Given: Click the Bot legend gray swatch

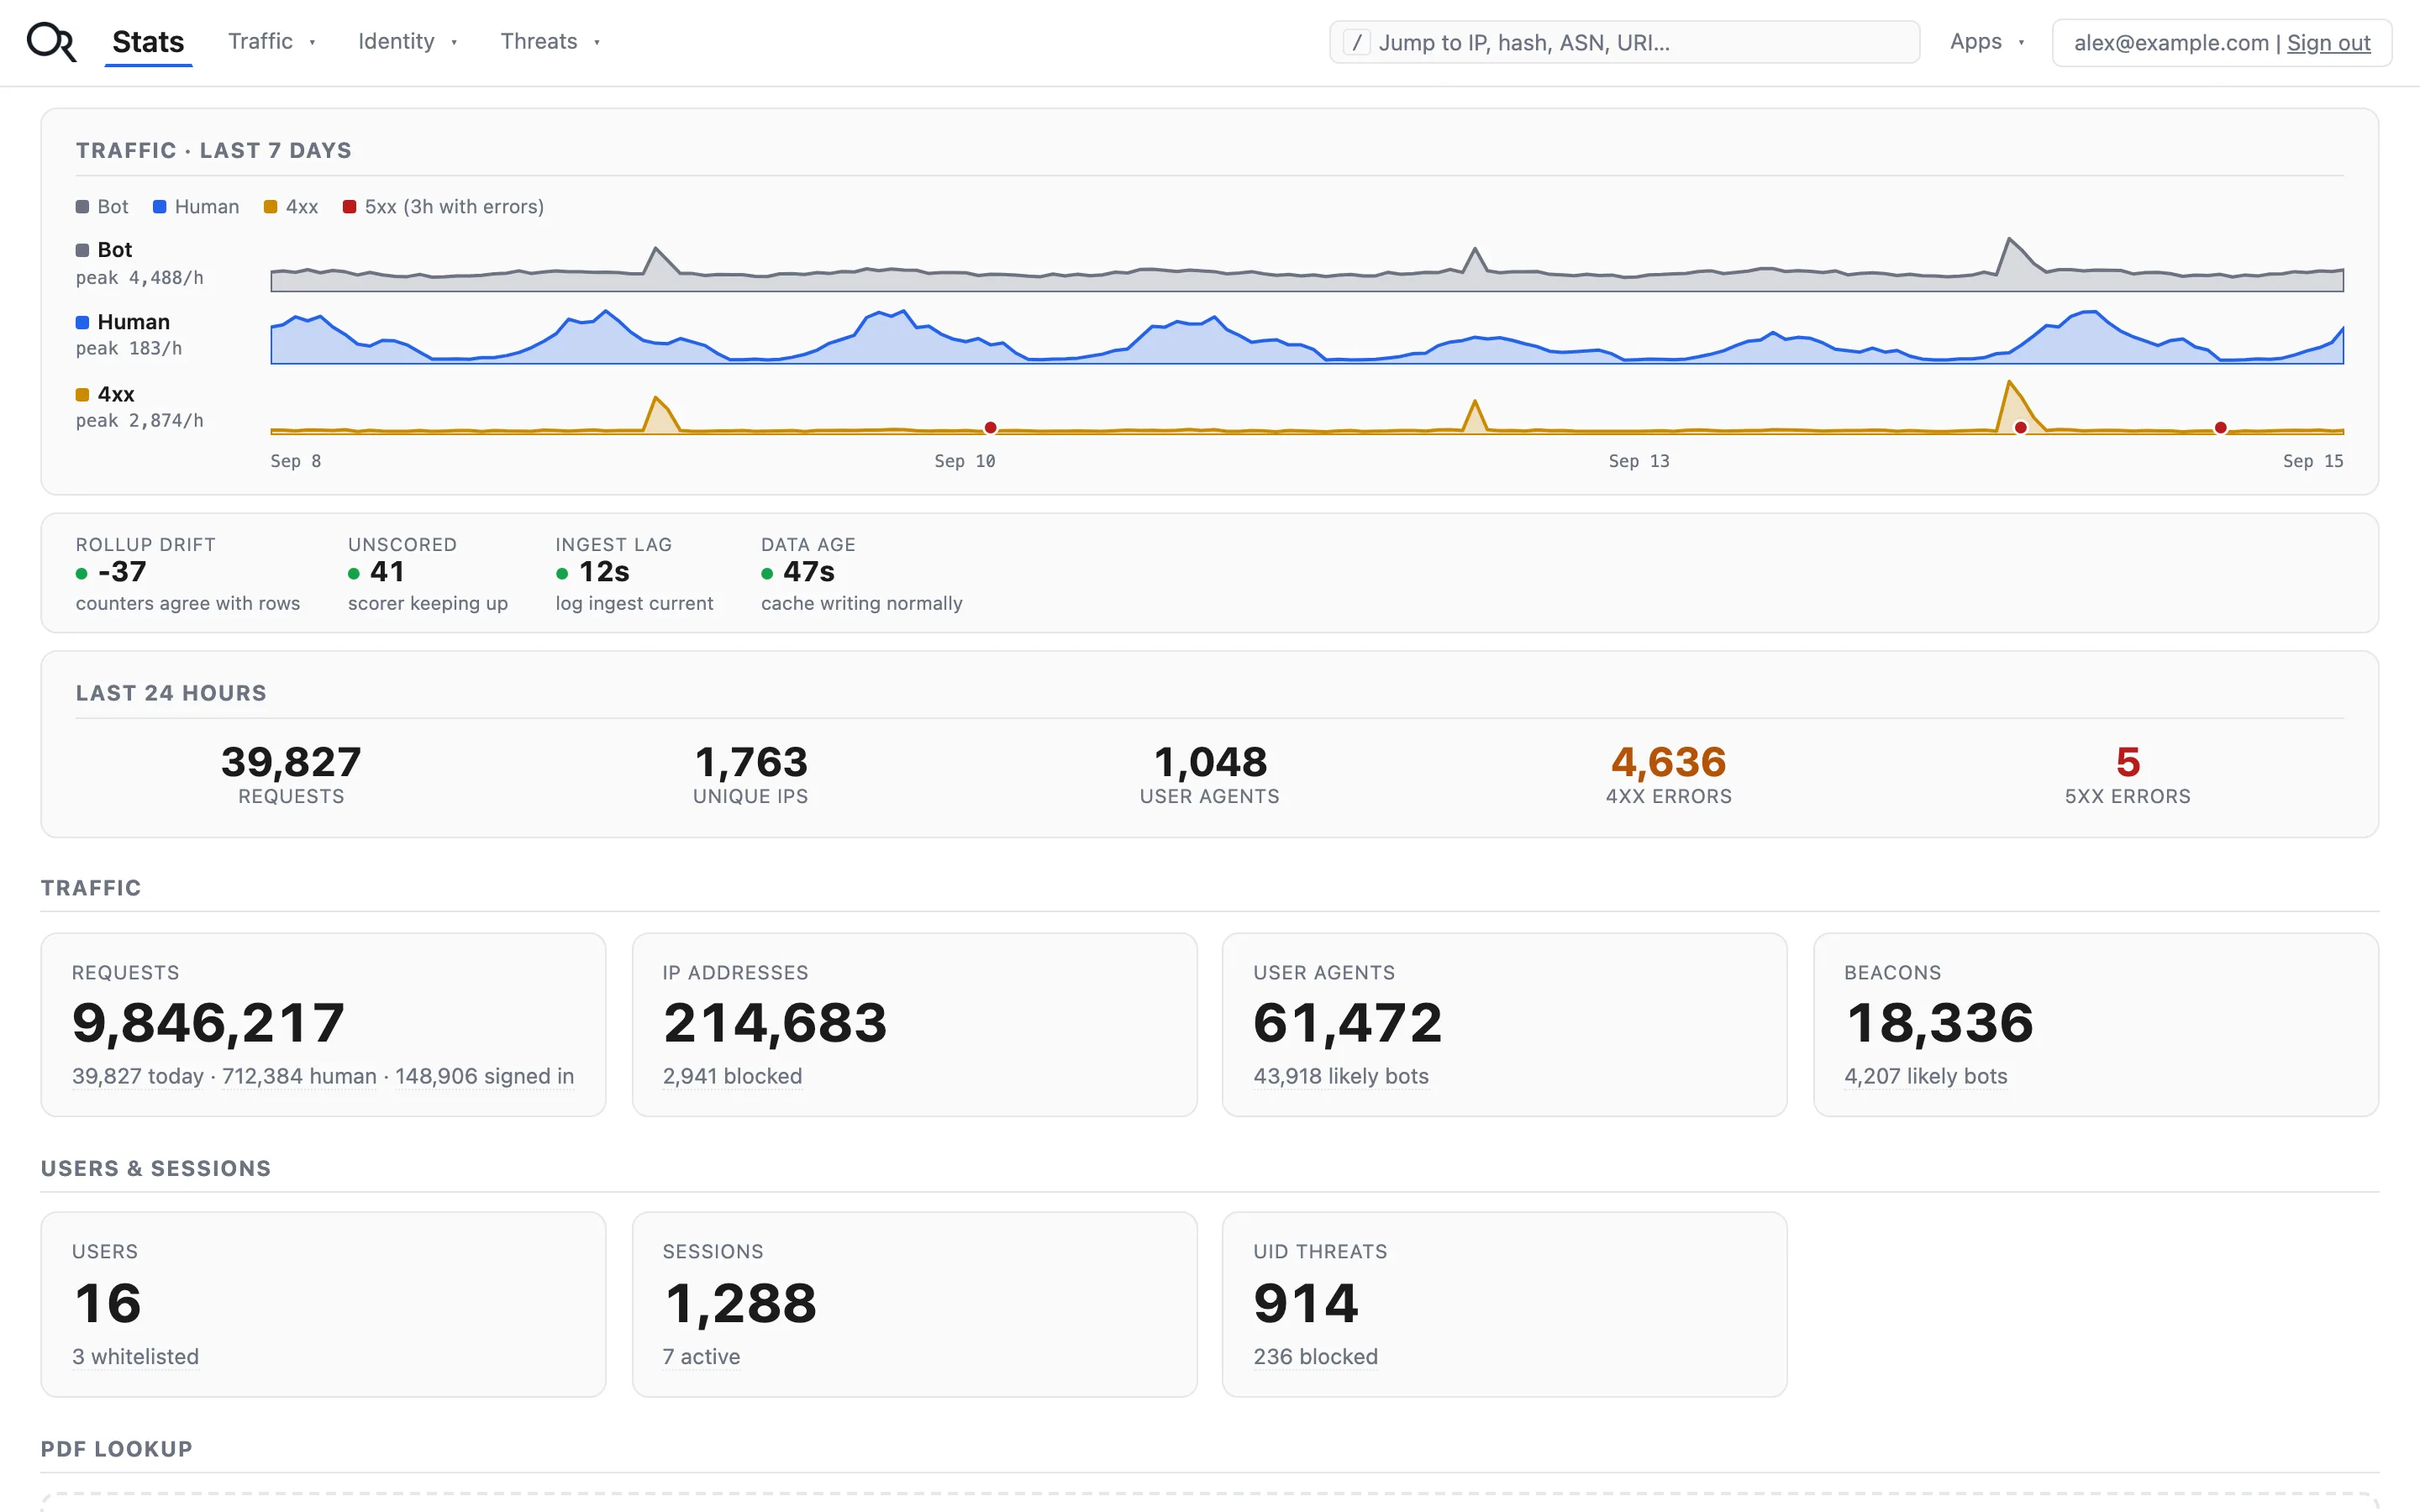Looking at the screenshot, I should pyautogui.click(x=82, y=207).
